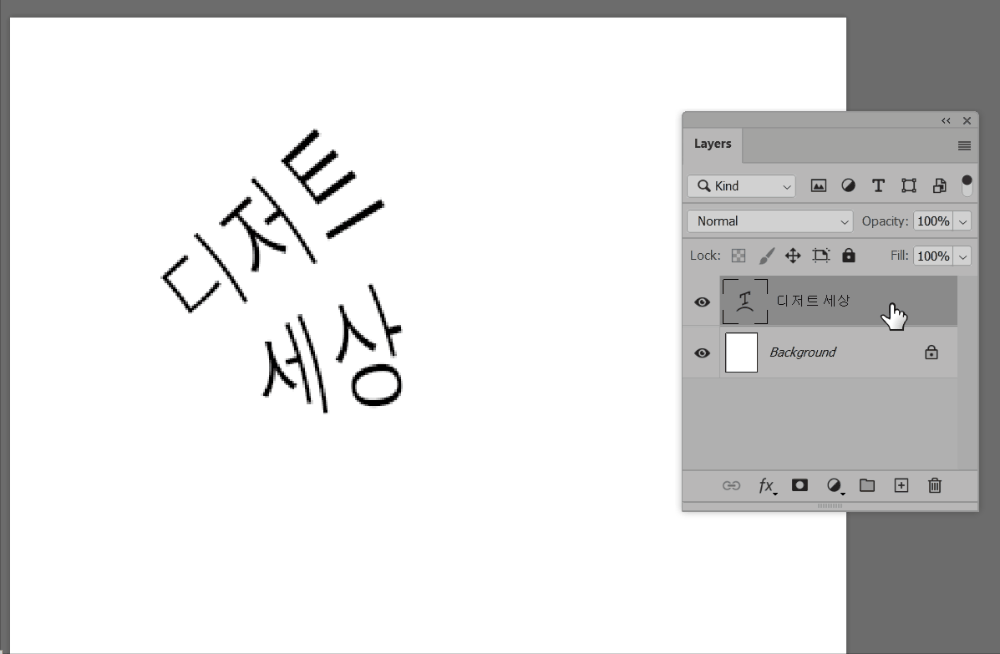Filter layers by type layers icon

[878, 186]
